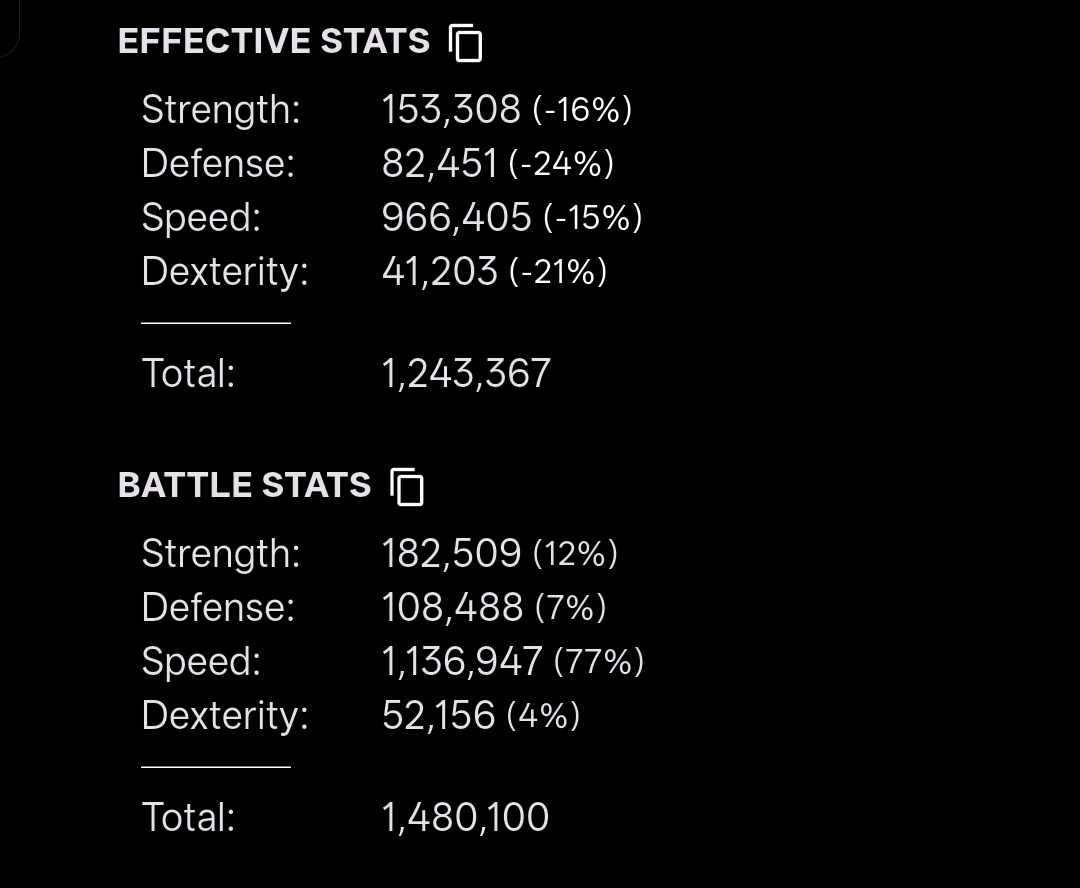Select effective Strength value 153,308
Screen dimensions: 1080x888
(451, 110)
